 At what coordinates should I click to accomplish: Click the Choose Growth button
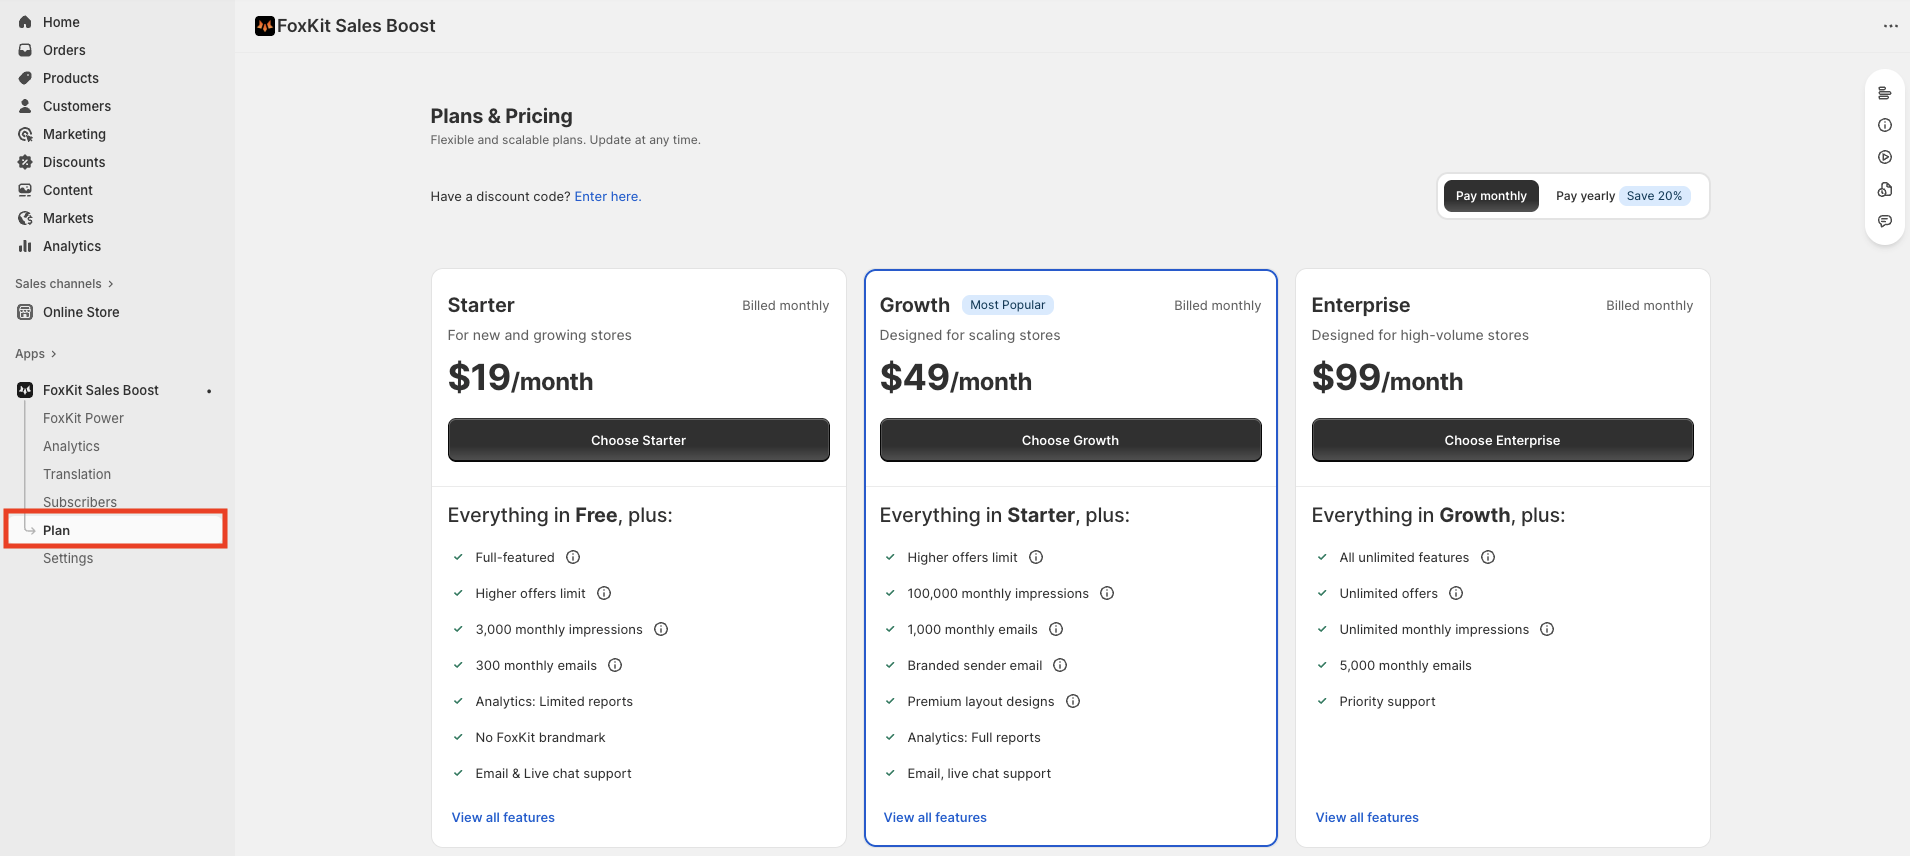coord(1070,440)
